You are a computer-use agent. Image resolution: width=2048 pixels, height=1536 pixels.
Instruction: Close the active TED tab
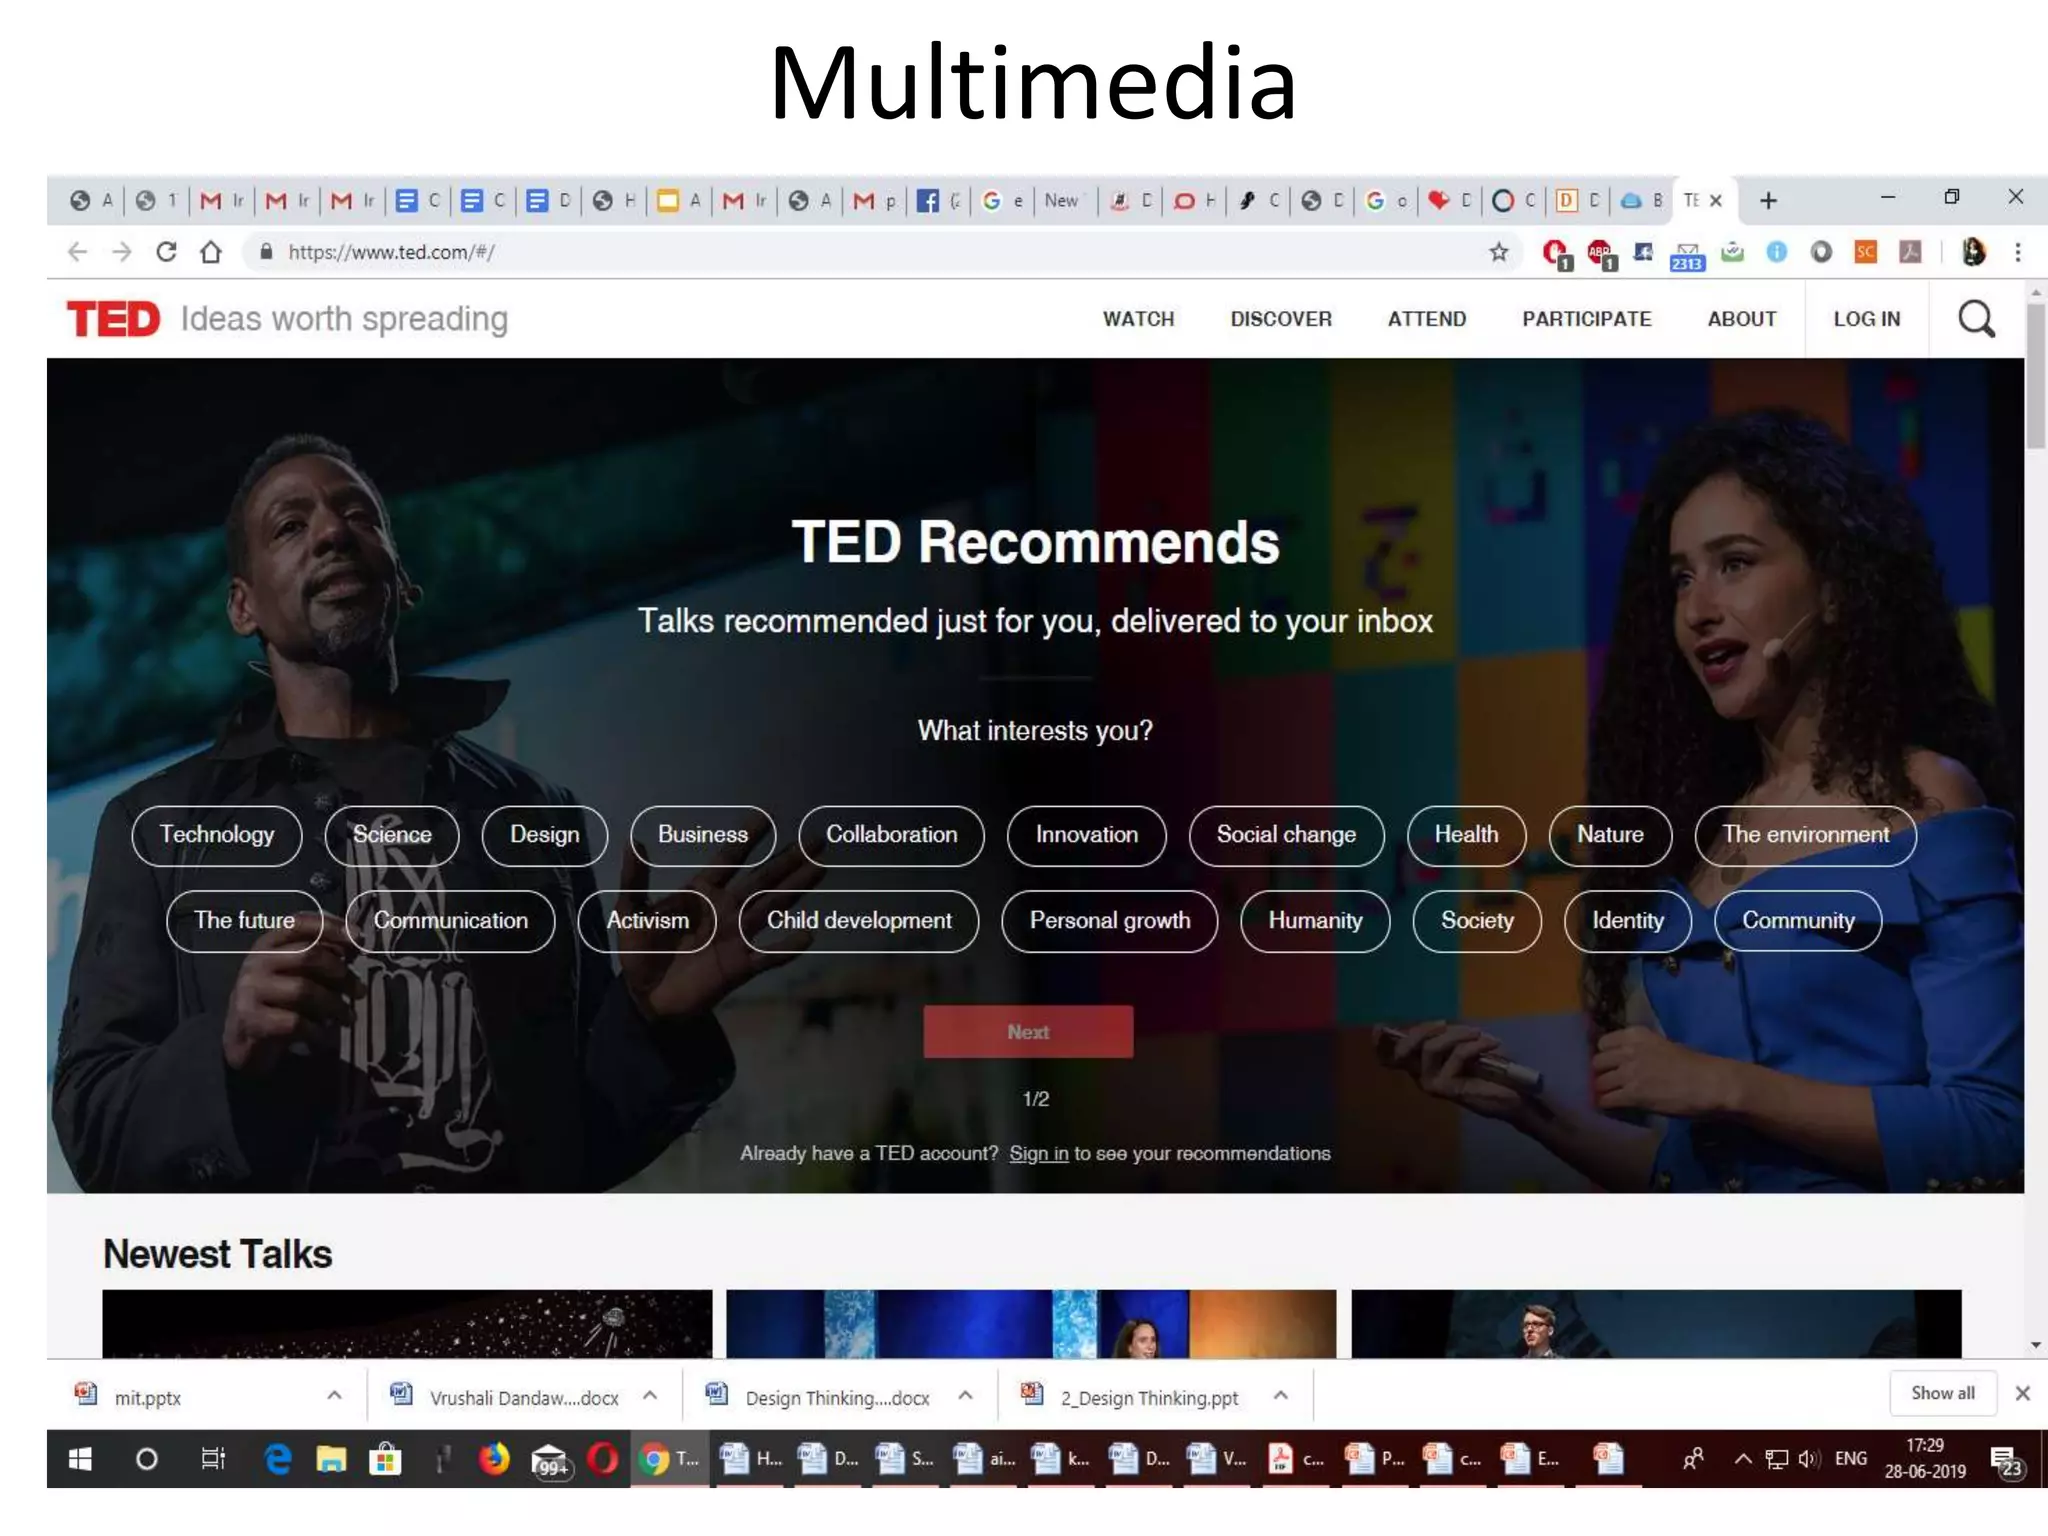(1716, 200)
